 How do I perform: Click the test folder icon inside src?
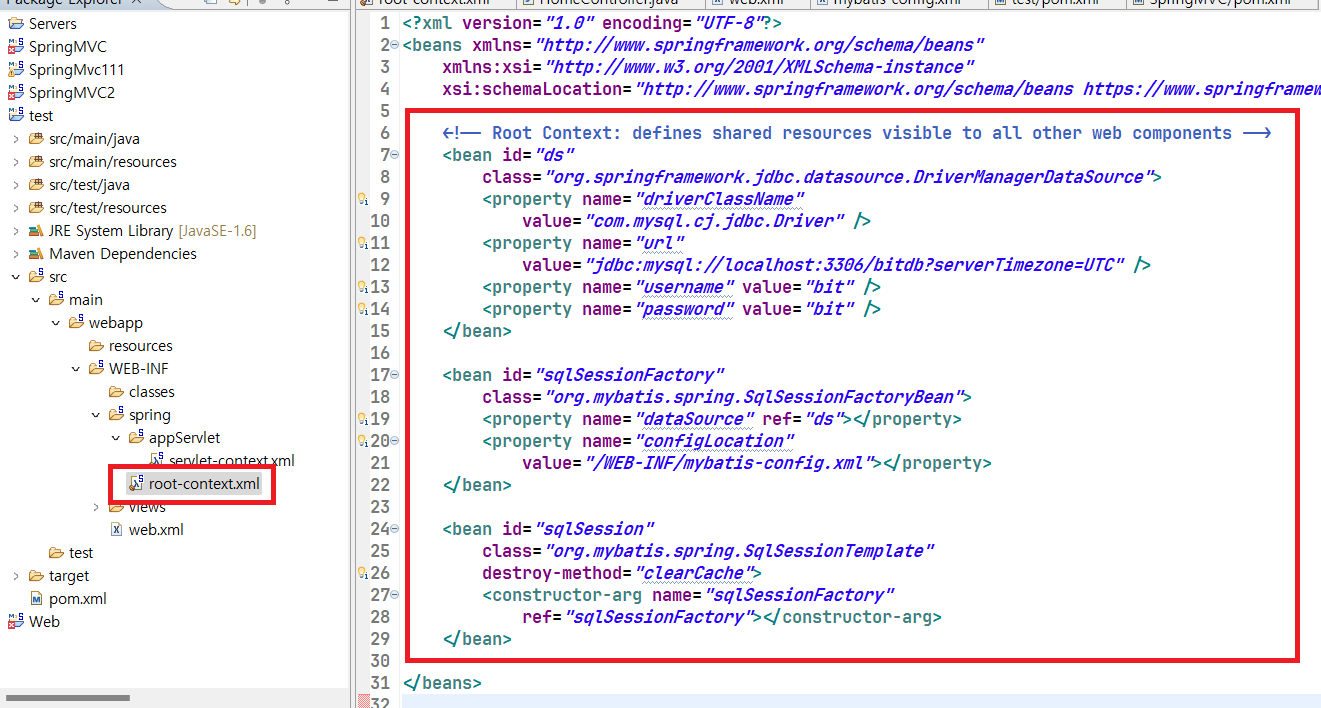[x=57, y=552]
